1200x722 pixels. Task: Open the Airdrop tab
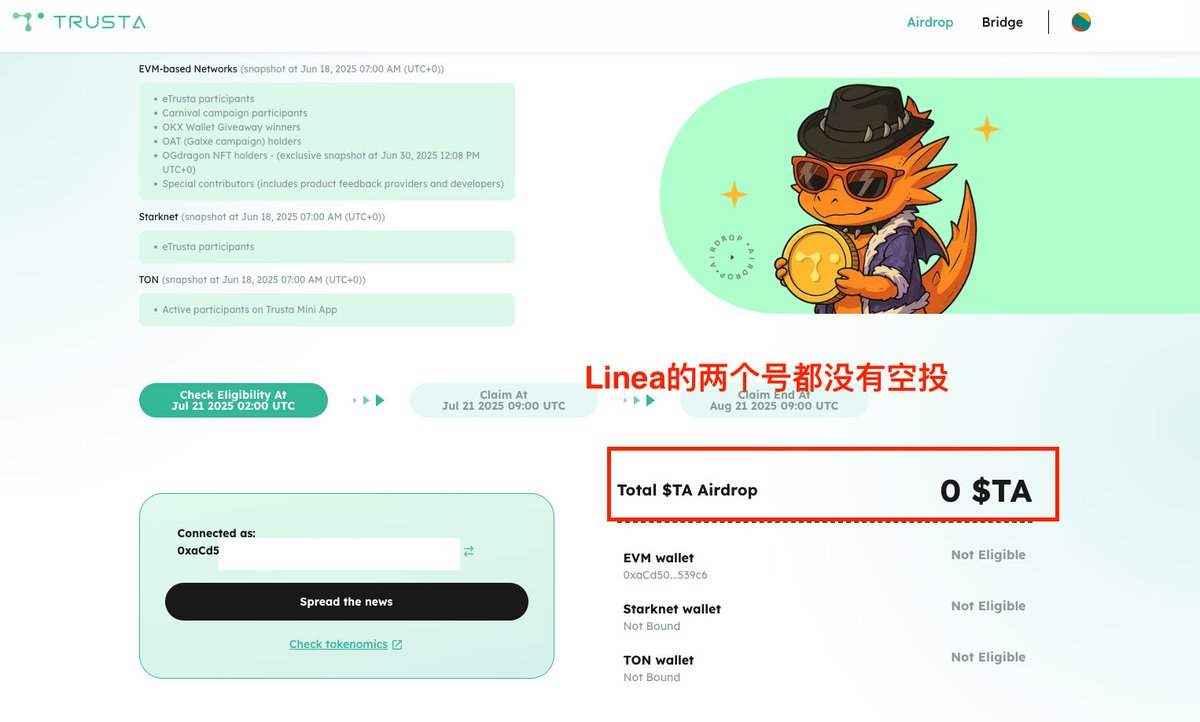930,22
